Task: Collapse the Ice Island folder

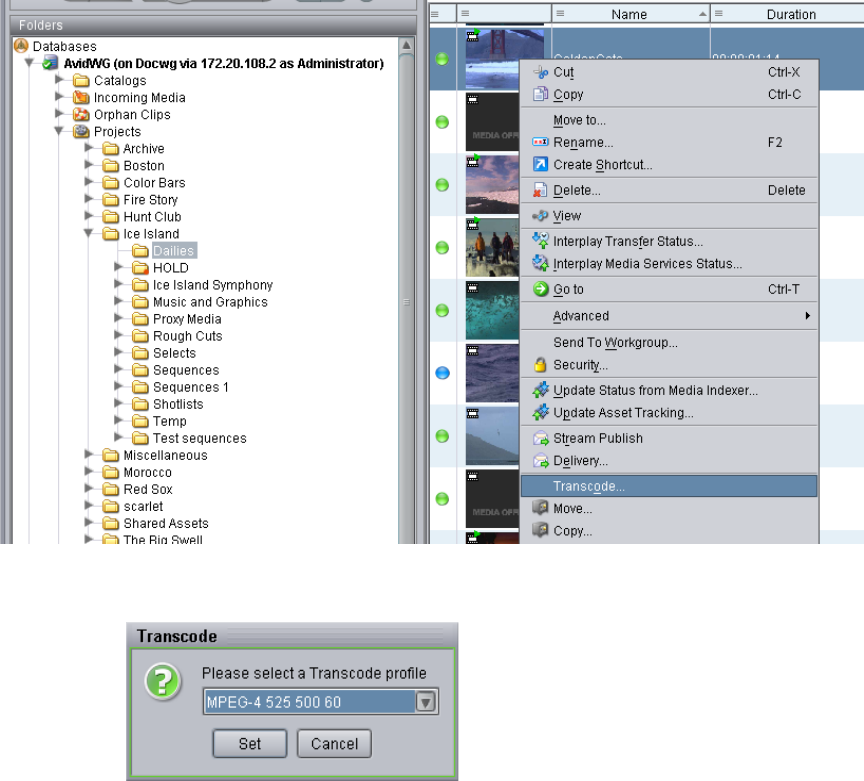Action: (88, 233)
